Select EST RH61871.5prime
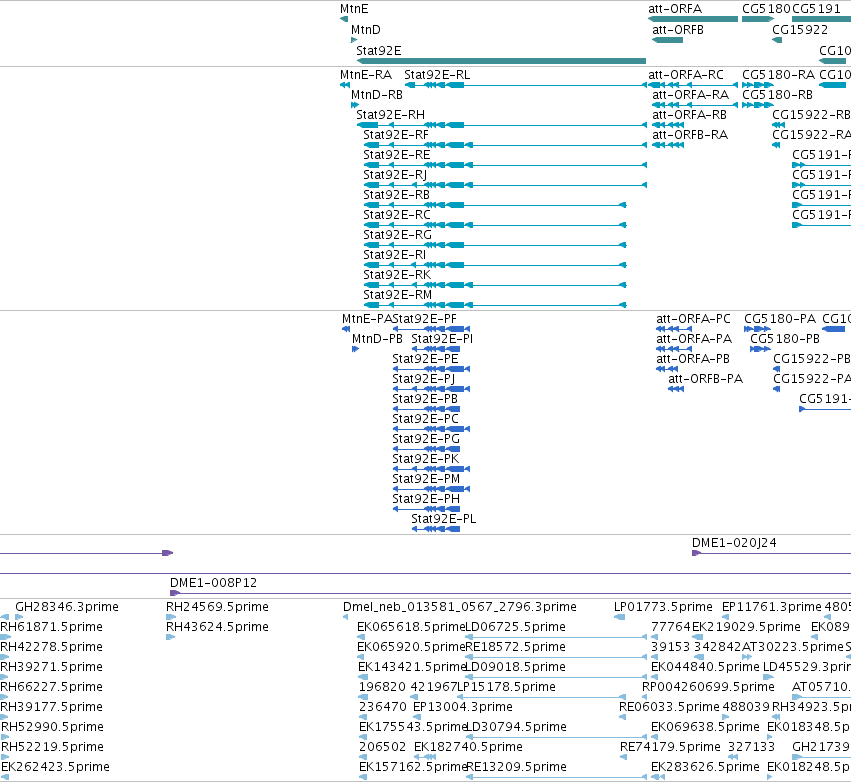The width and height of the screenshot is (851, 782). pos(52,627)
